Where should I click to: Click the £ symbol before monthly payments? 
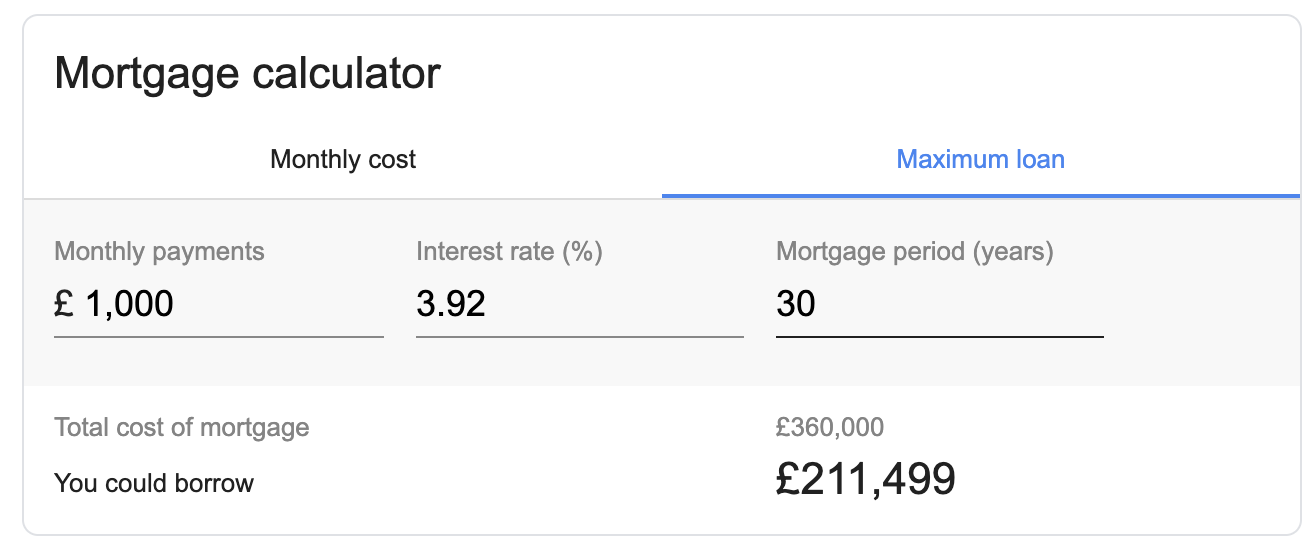[x=64, y=303]
